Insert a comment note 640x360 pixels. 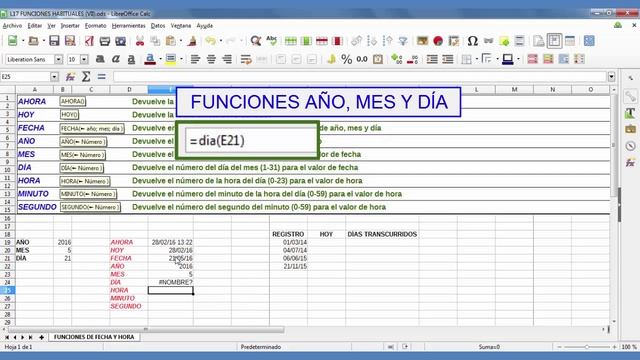pos(504,41)
